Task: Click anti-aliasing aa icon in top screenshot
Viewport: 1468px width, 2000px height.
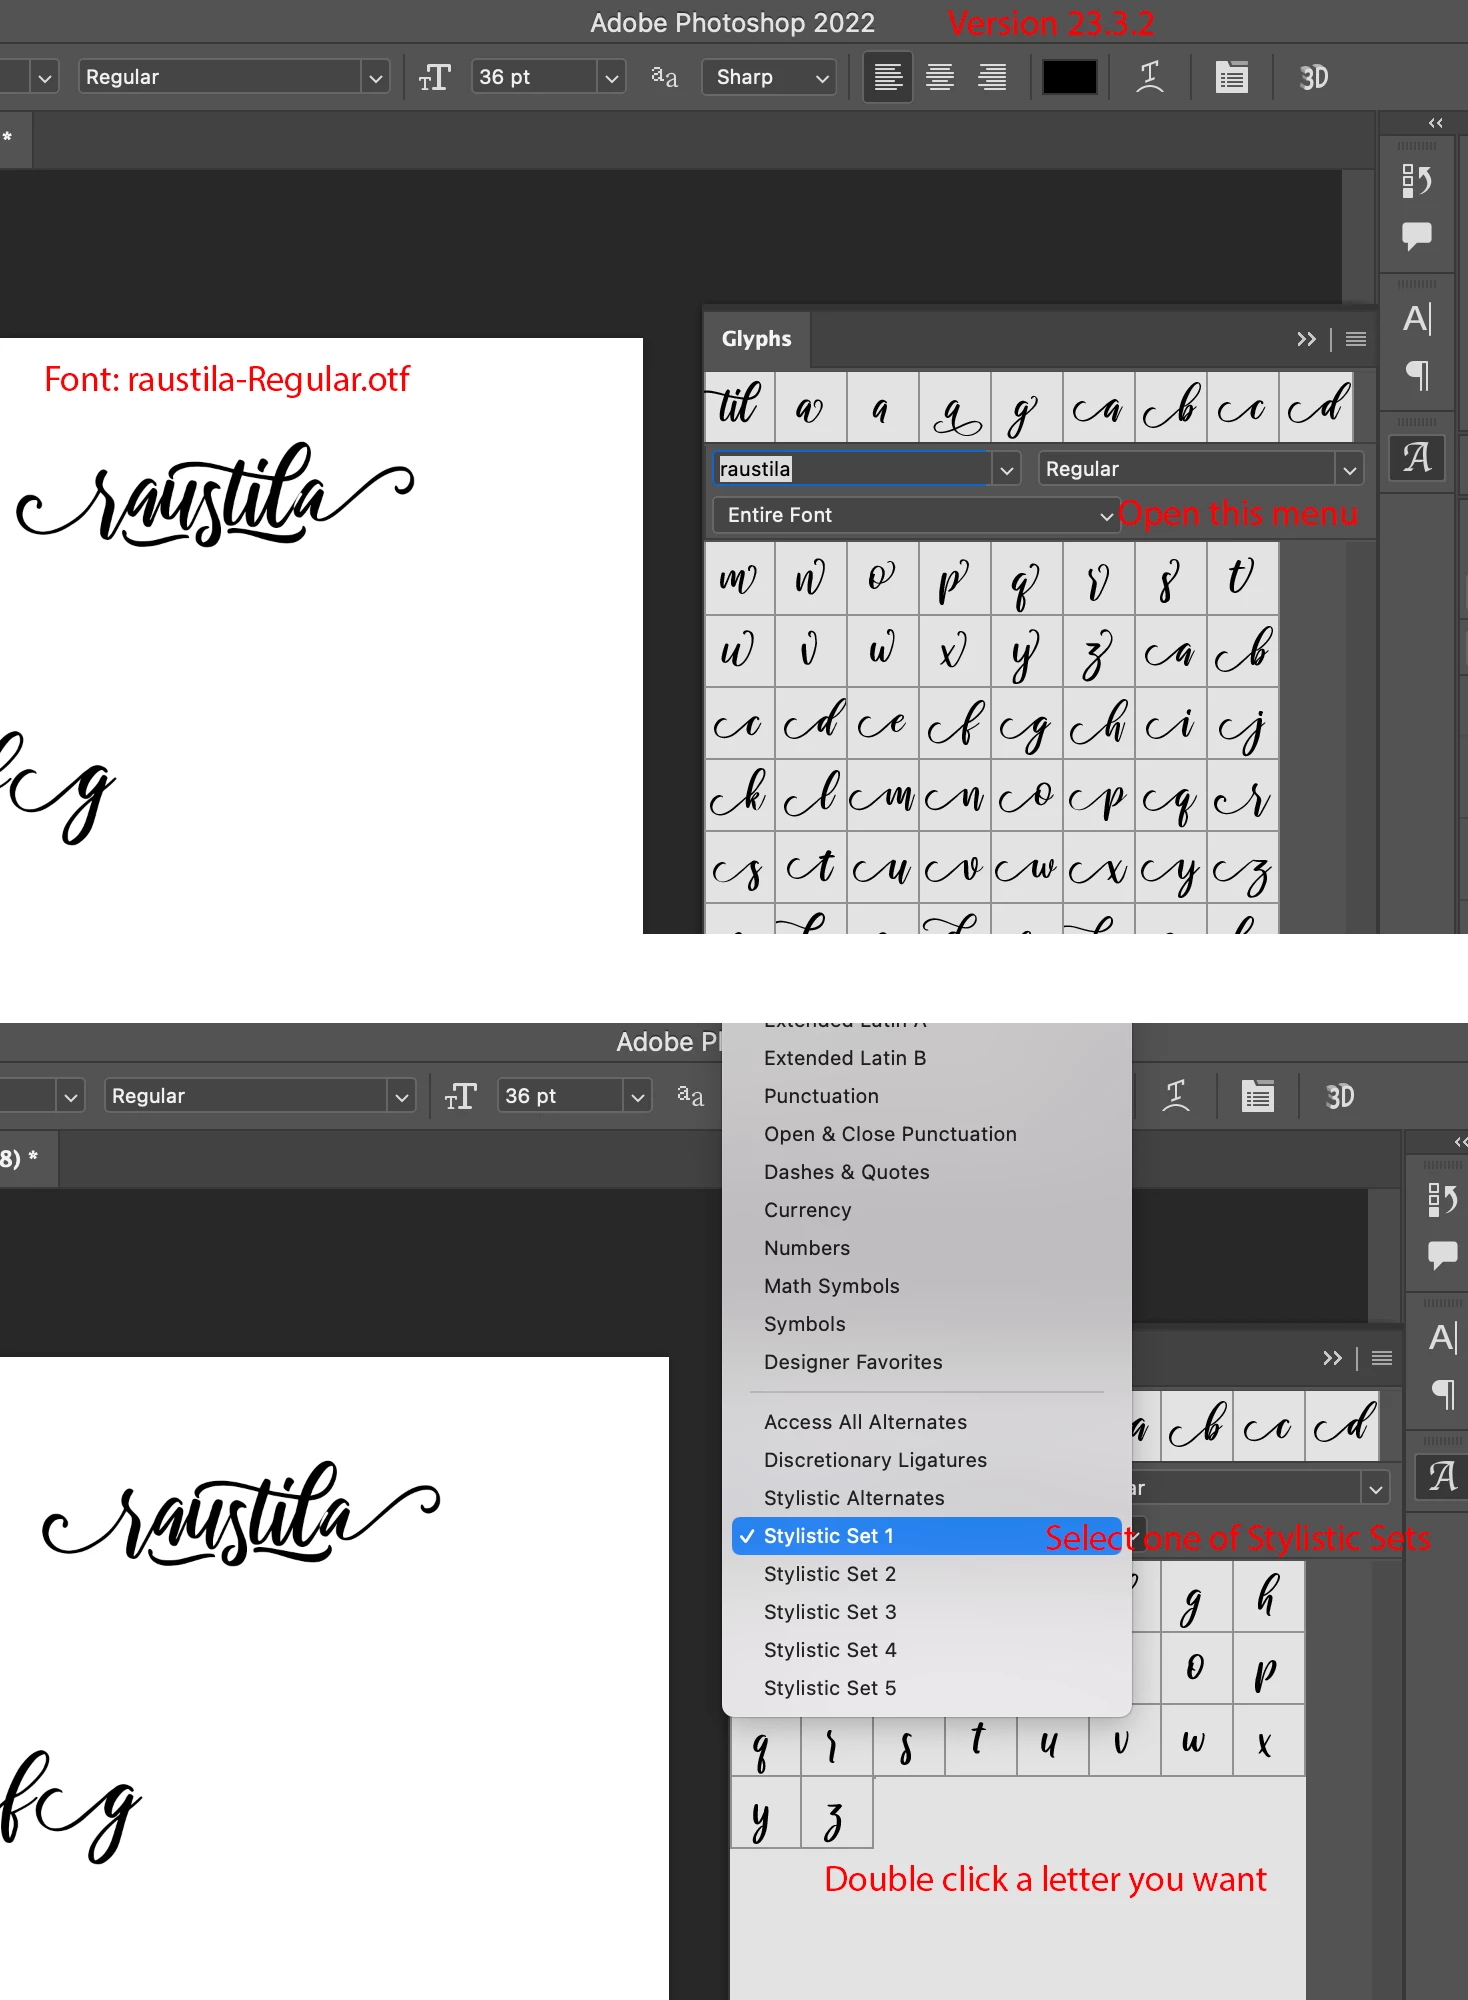Action: click(664, 77)
